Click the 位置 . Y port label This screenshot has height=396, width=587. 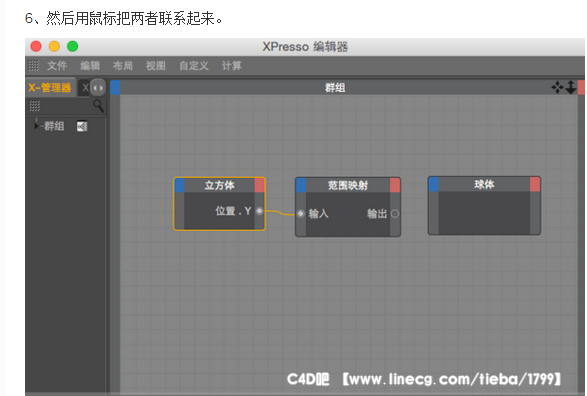[x=233, y=211]
